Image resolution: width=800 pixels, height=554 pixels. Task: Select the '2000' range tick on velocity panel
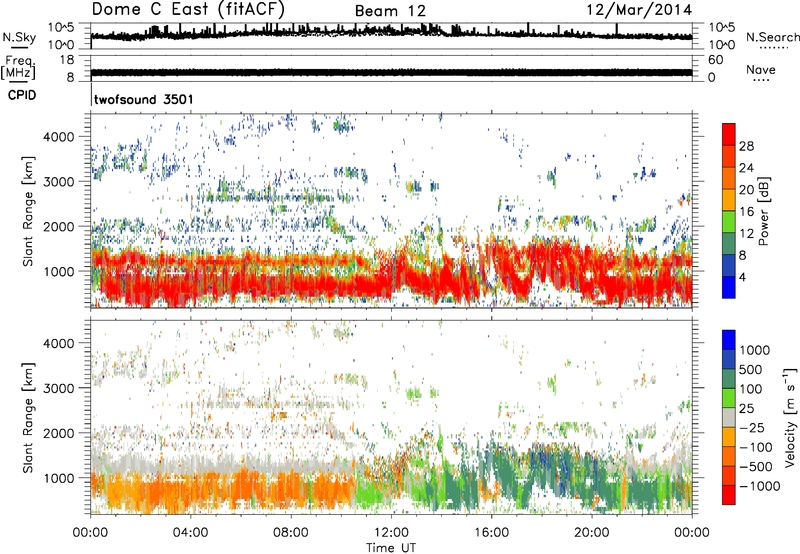coord(58,434)
